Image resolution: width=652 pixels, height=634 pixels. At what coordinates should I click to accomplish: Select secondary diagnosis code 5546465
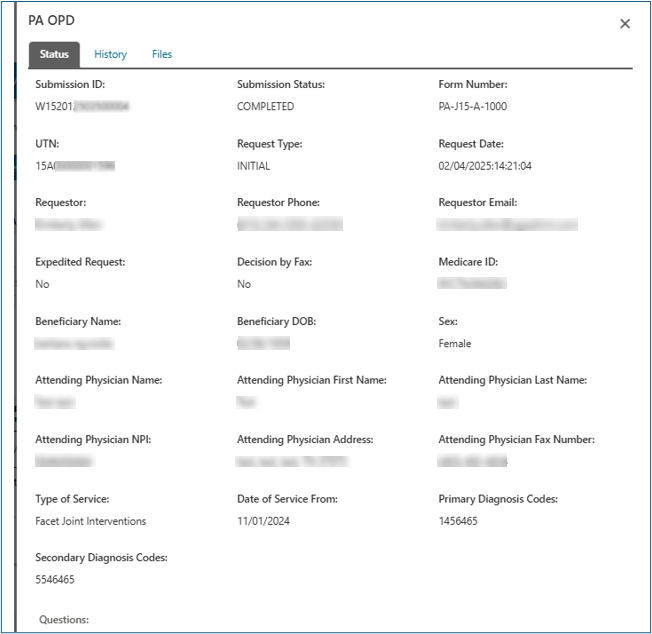point(55,579)
